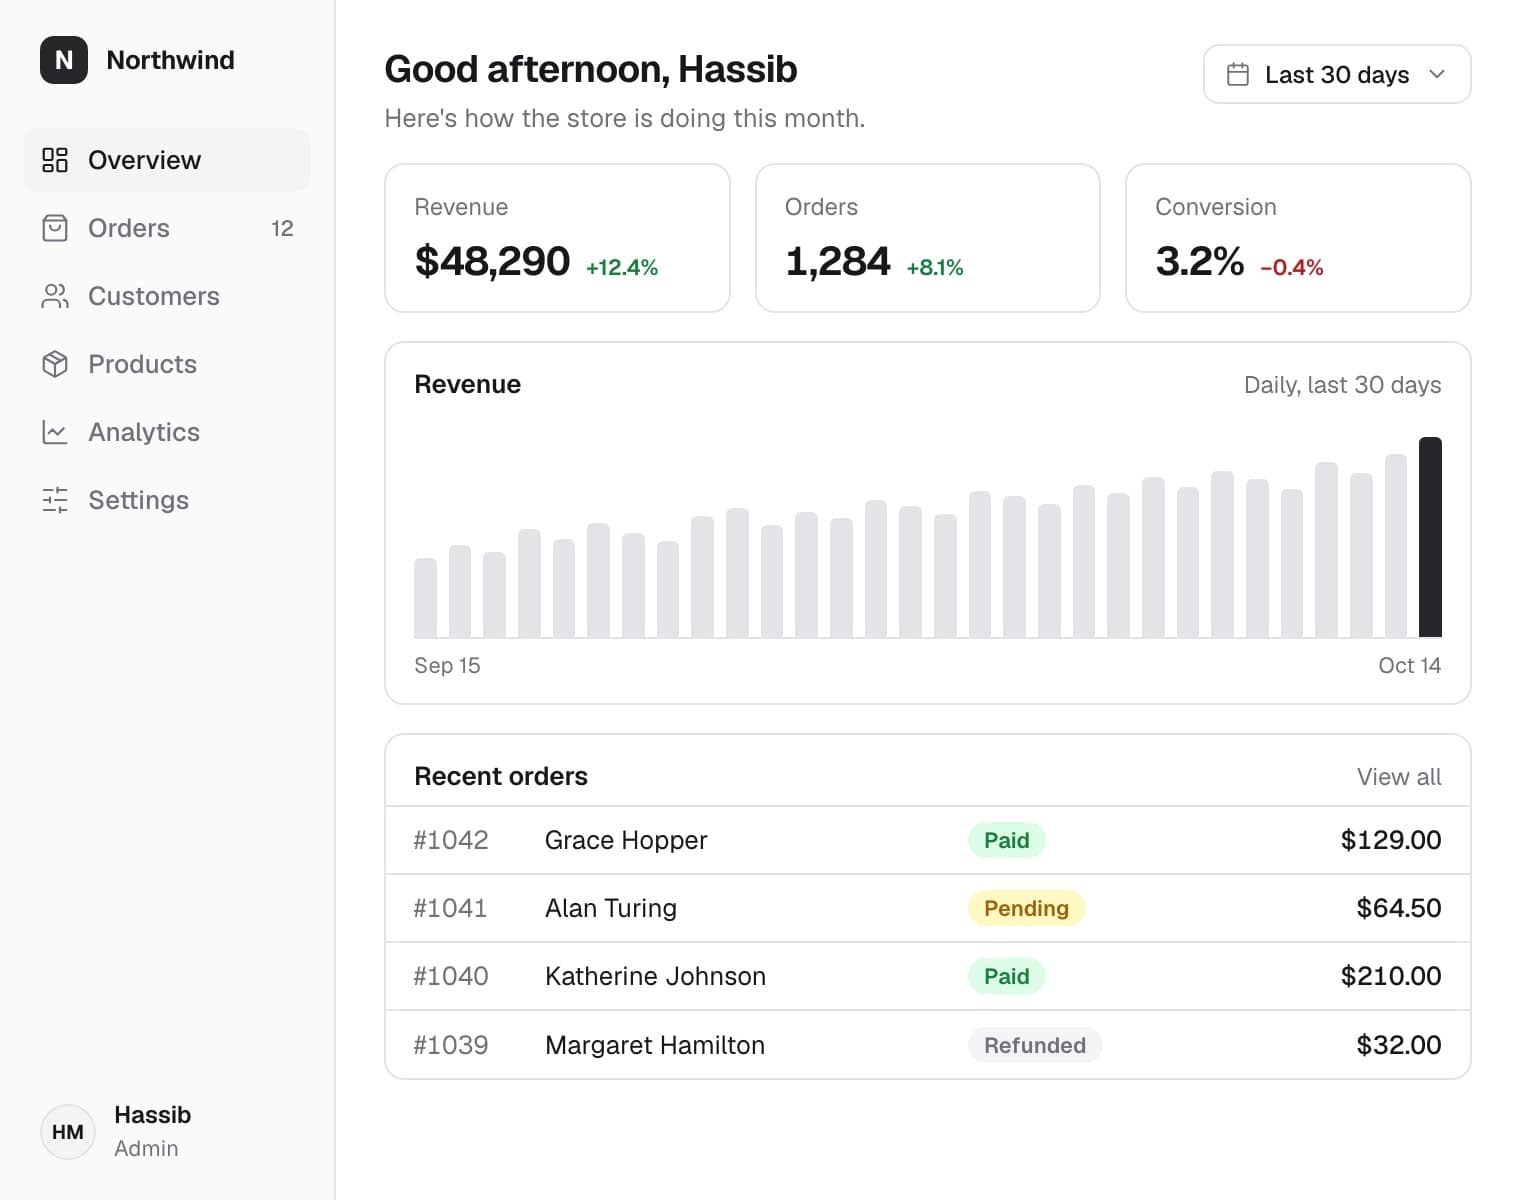Click the $32.00 amount
The height and width of the screenshot is (1200, 1520).
pos(1399,1045)
